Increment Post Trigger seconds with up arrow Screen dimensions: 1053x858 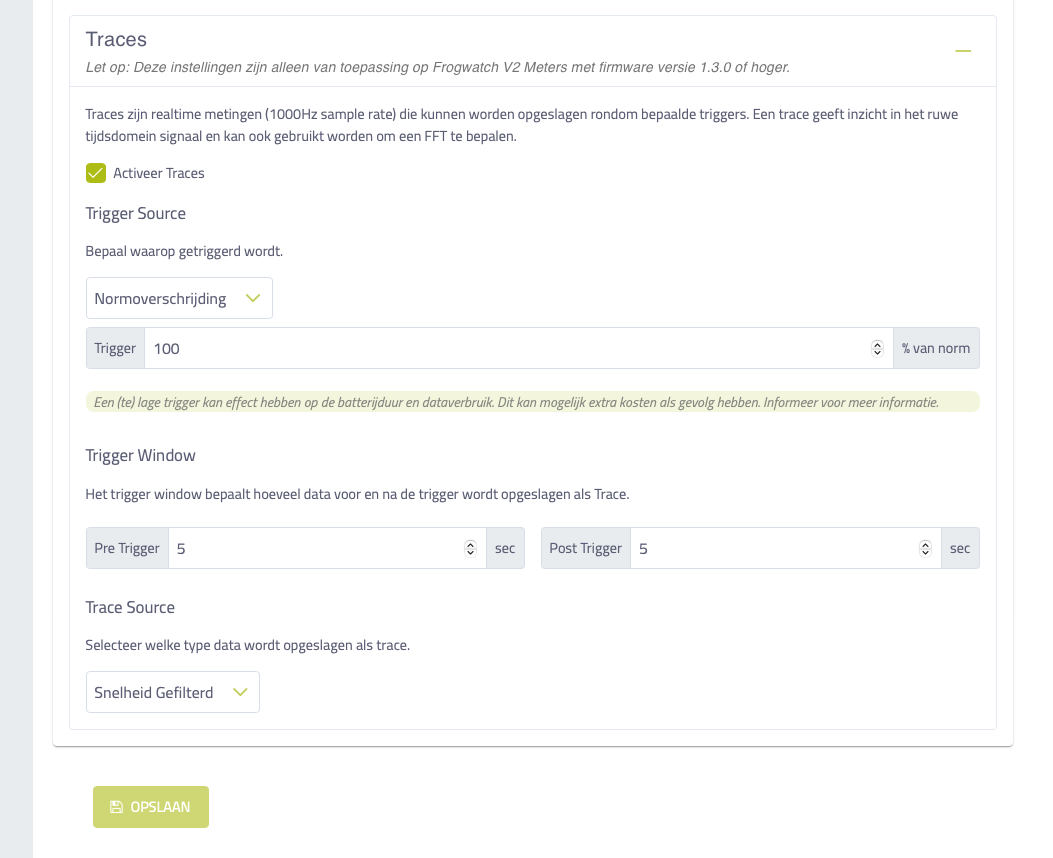(925, 544)
